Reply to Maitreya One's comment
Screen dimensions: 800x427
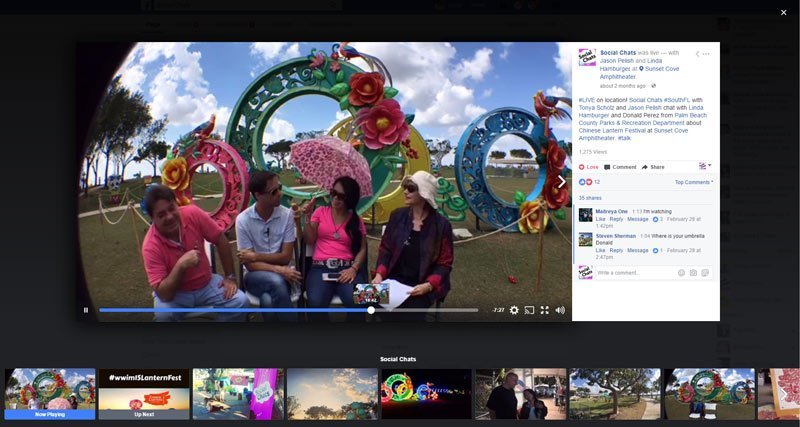coord(616,219)
